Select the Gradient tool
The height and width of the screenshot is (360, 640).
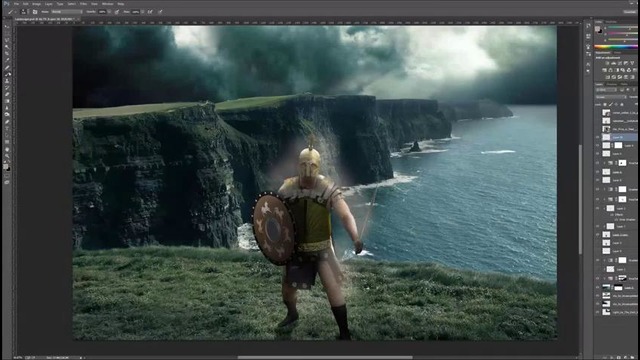pyautogui.click(x=7, y=101)
